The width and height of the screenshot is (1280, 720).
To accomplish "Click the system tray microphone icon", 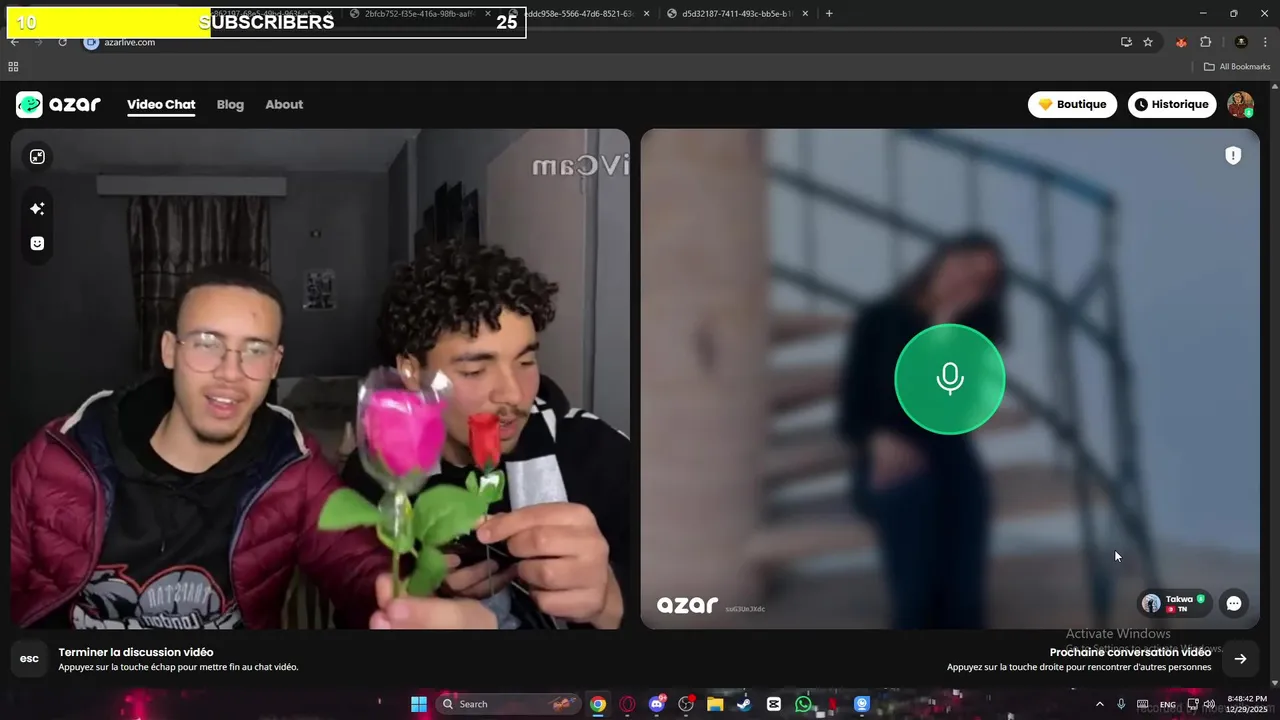I will tap(1121, 704).
